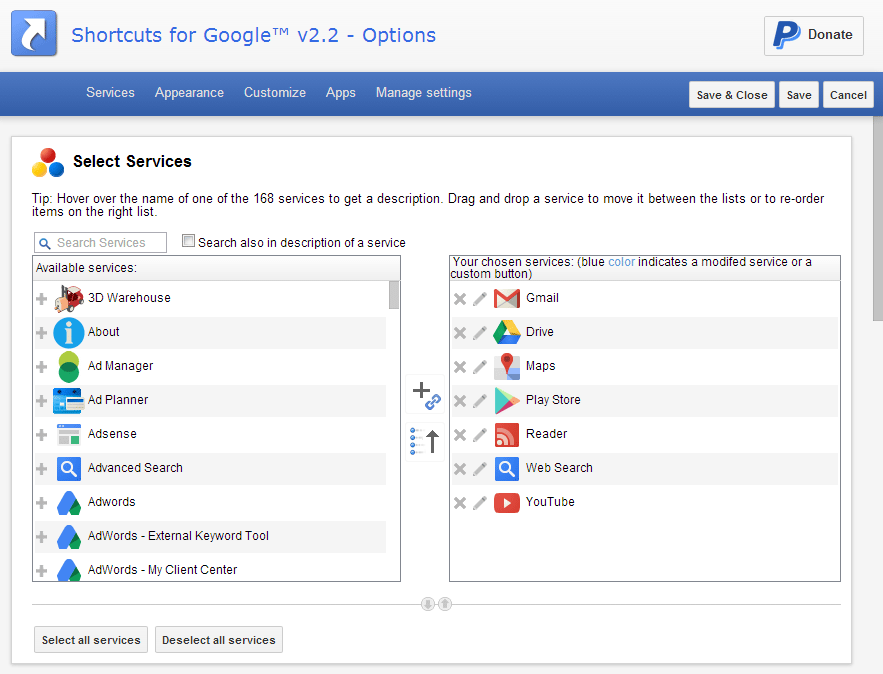
Task: Edit the Drive service with pencil icon
Action: (480, 333)
